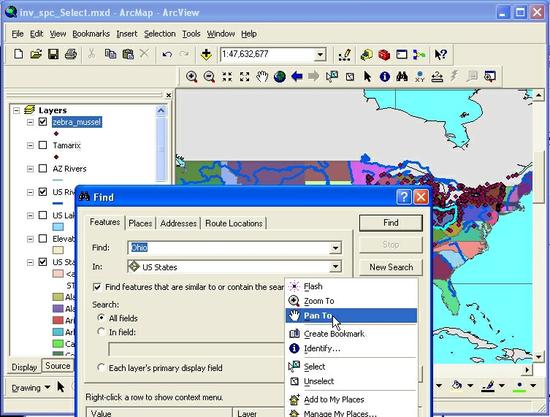Image resolution: width=550 pixels, height=417 pixels.
Task: Save the map document
Action: point(53,54)
